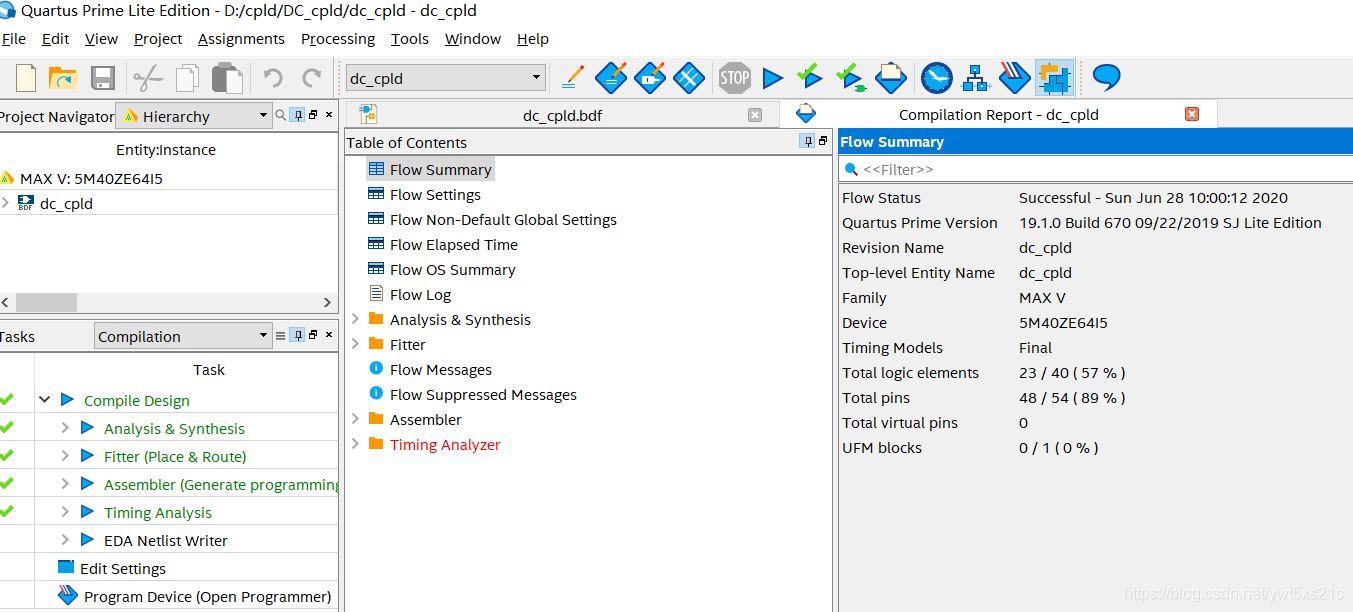This screenshot has height=612, width=1353.
Task: Copy with the duplicate pages icon
Action: pos(187,78)
